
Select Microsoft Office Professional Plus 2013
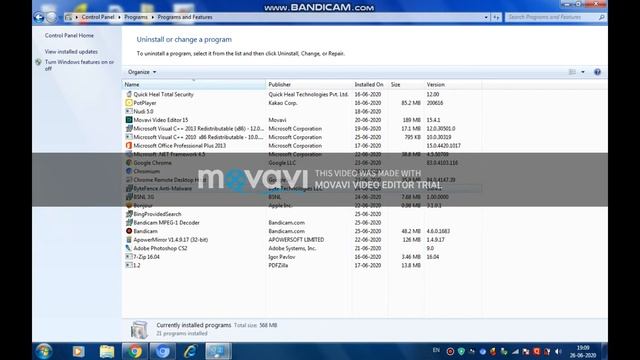(302, 146)
